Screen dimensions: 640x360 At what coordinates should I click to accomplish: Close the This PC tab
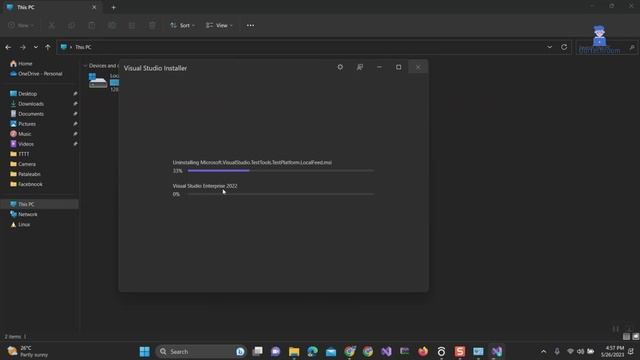(x=94, y=7)
